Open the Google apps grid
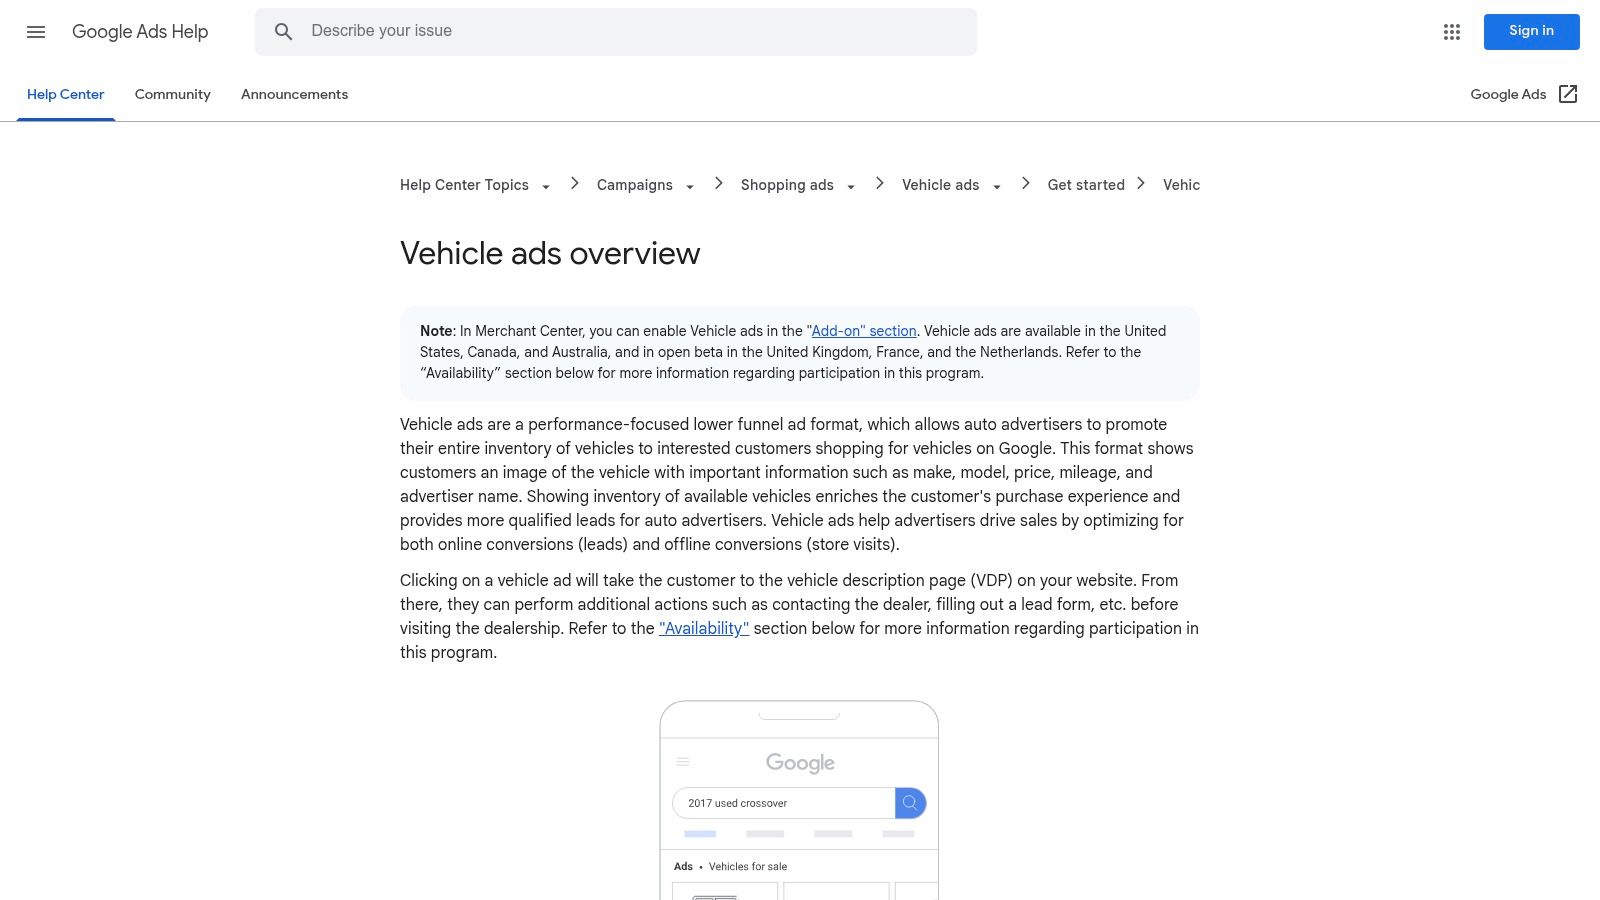This screenshot has height=900, width=1600. point(1451,32)
